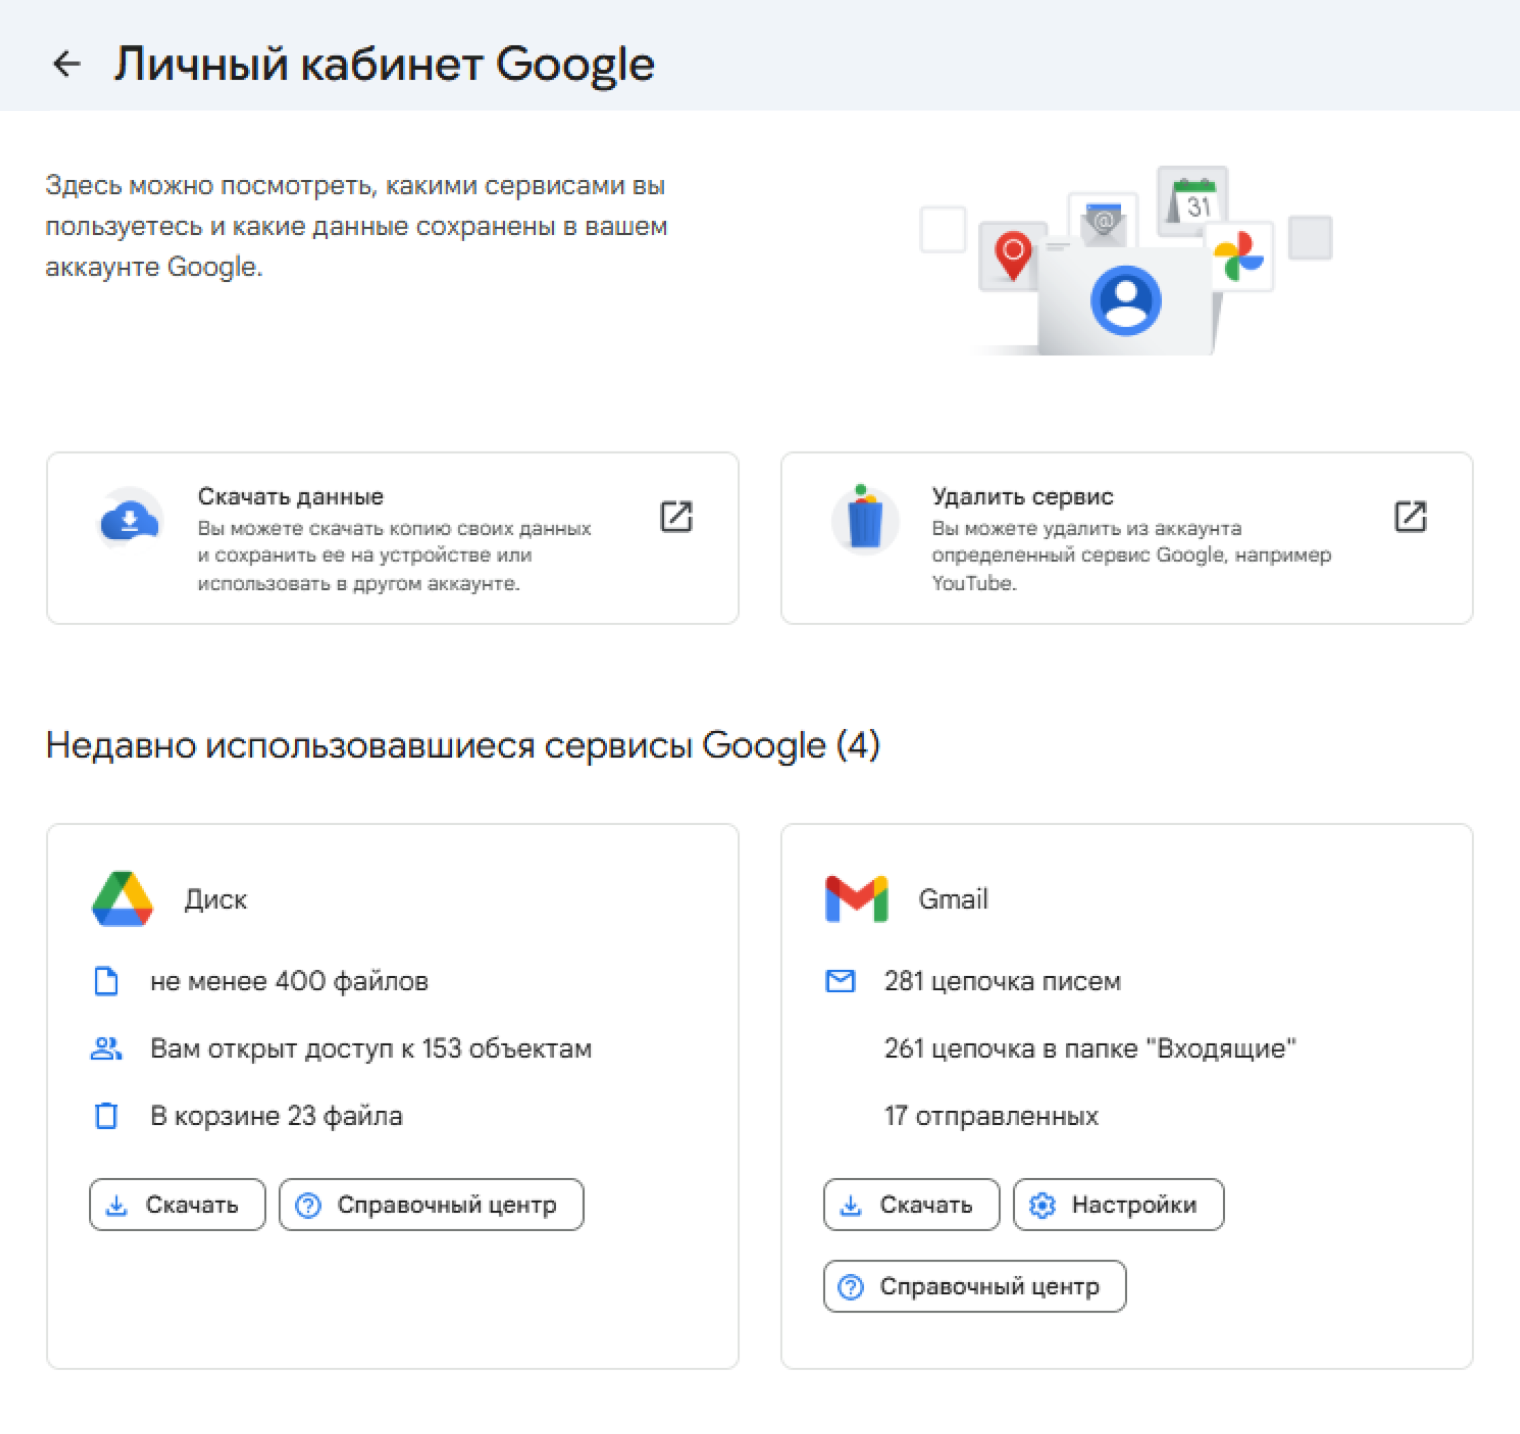Image resolution: width=1520 pixels, height=1434 pixels.
Task: Click the question mark icon on Gmail Справочный центр
Action: pos(851,1287)
